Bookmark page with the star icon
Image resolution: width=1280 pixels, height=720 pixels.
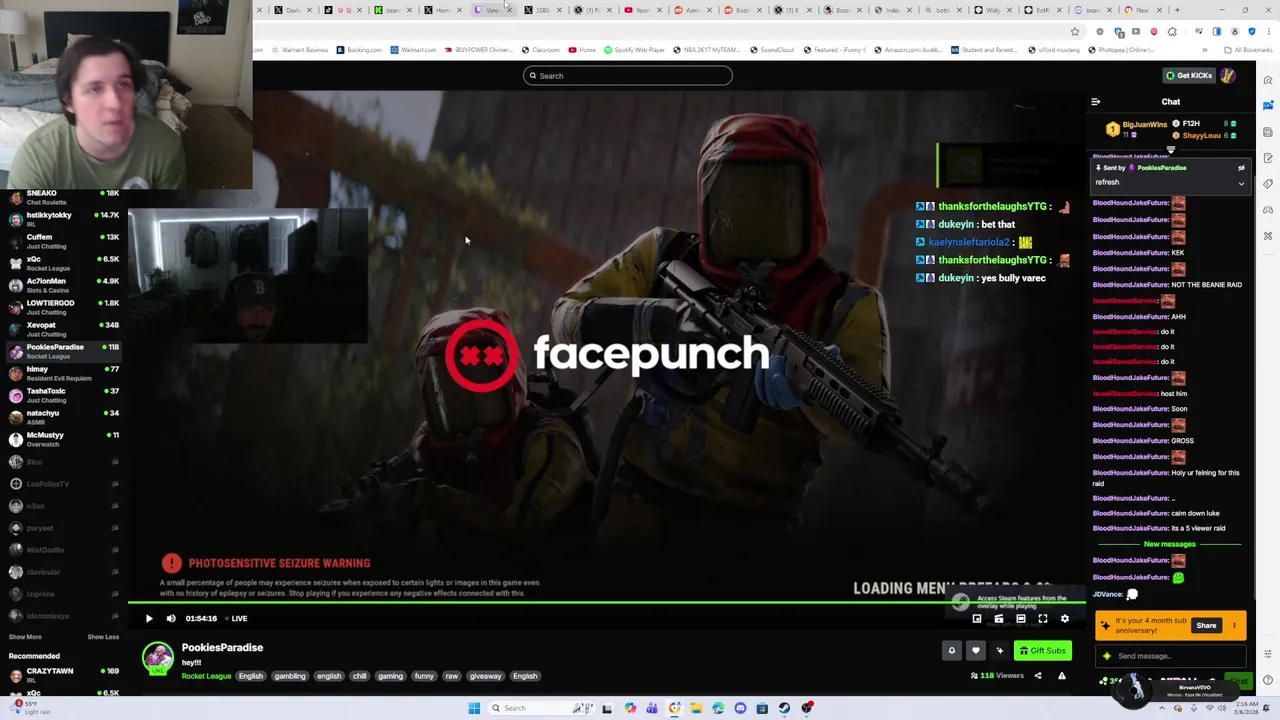click(1075, 31)
